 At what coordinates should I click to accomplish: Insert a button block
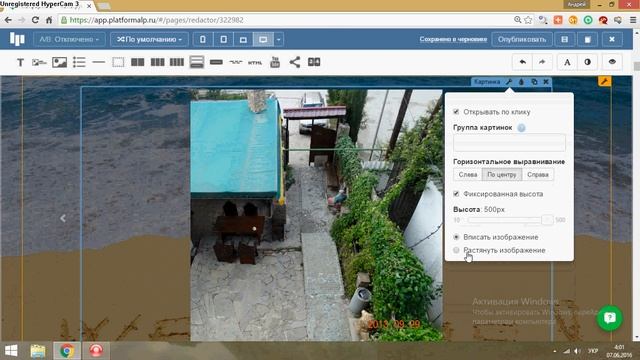(x=216, y=62)
